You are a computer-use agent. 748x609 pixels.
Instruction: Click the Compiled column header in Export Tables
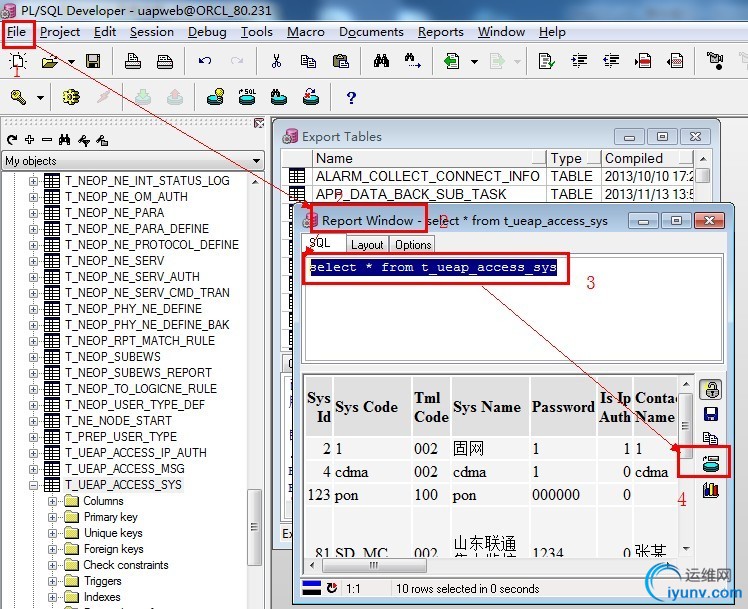647,158
